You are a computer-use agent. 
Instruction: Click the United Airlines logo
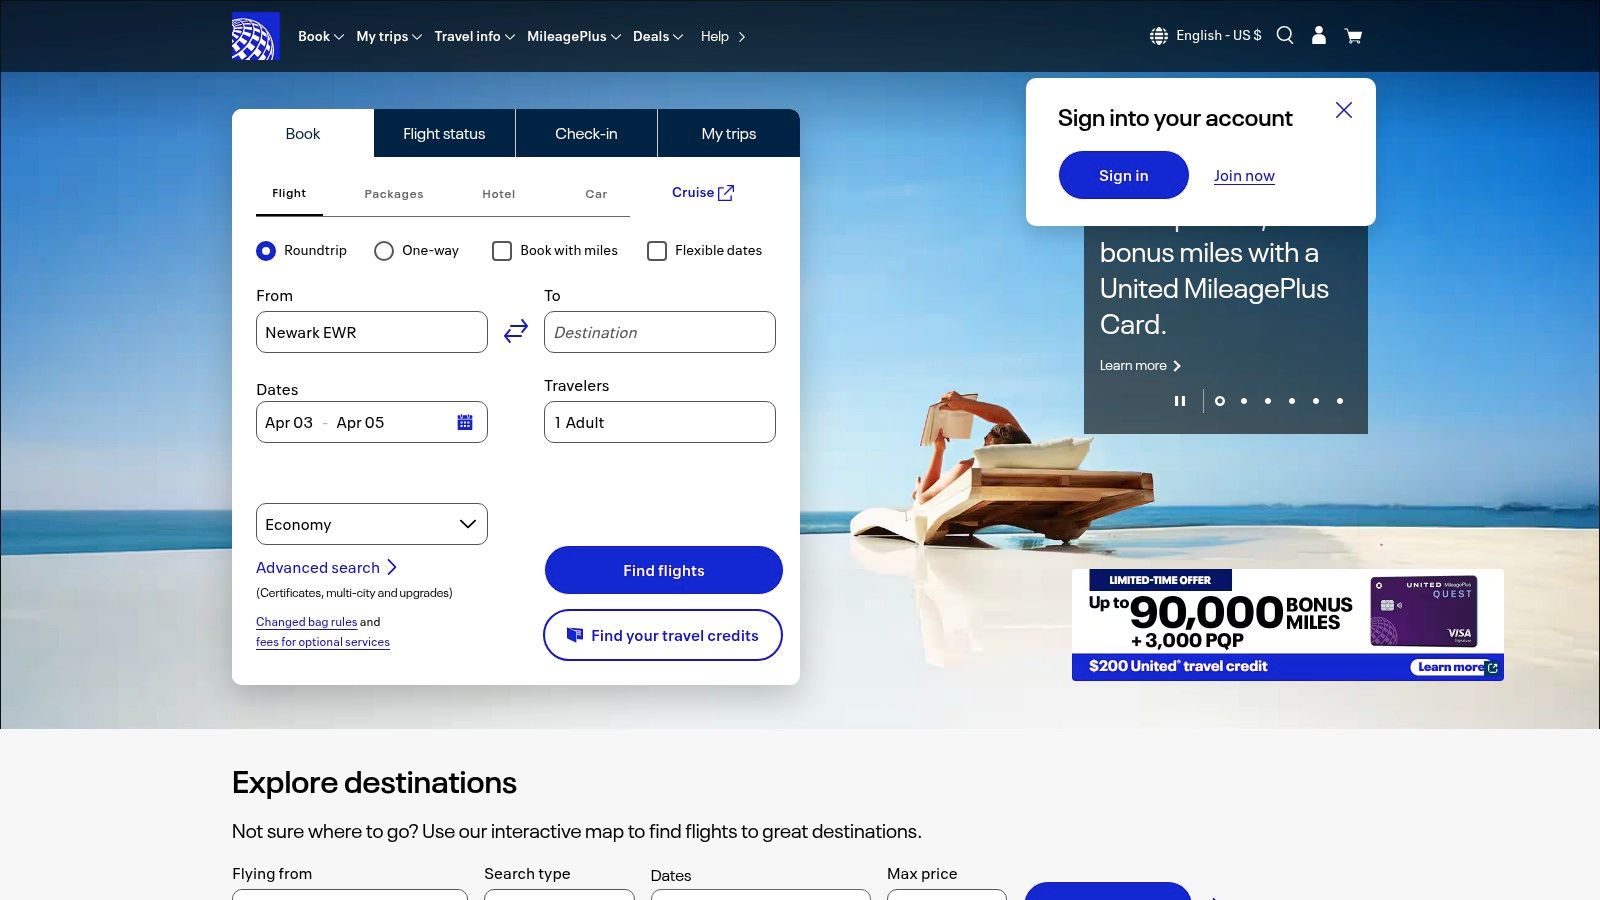(256, 36)
